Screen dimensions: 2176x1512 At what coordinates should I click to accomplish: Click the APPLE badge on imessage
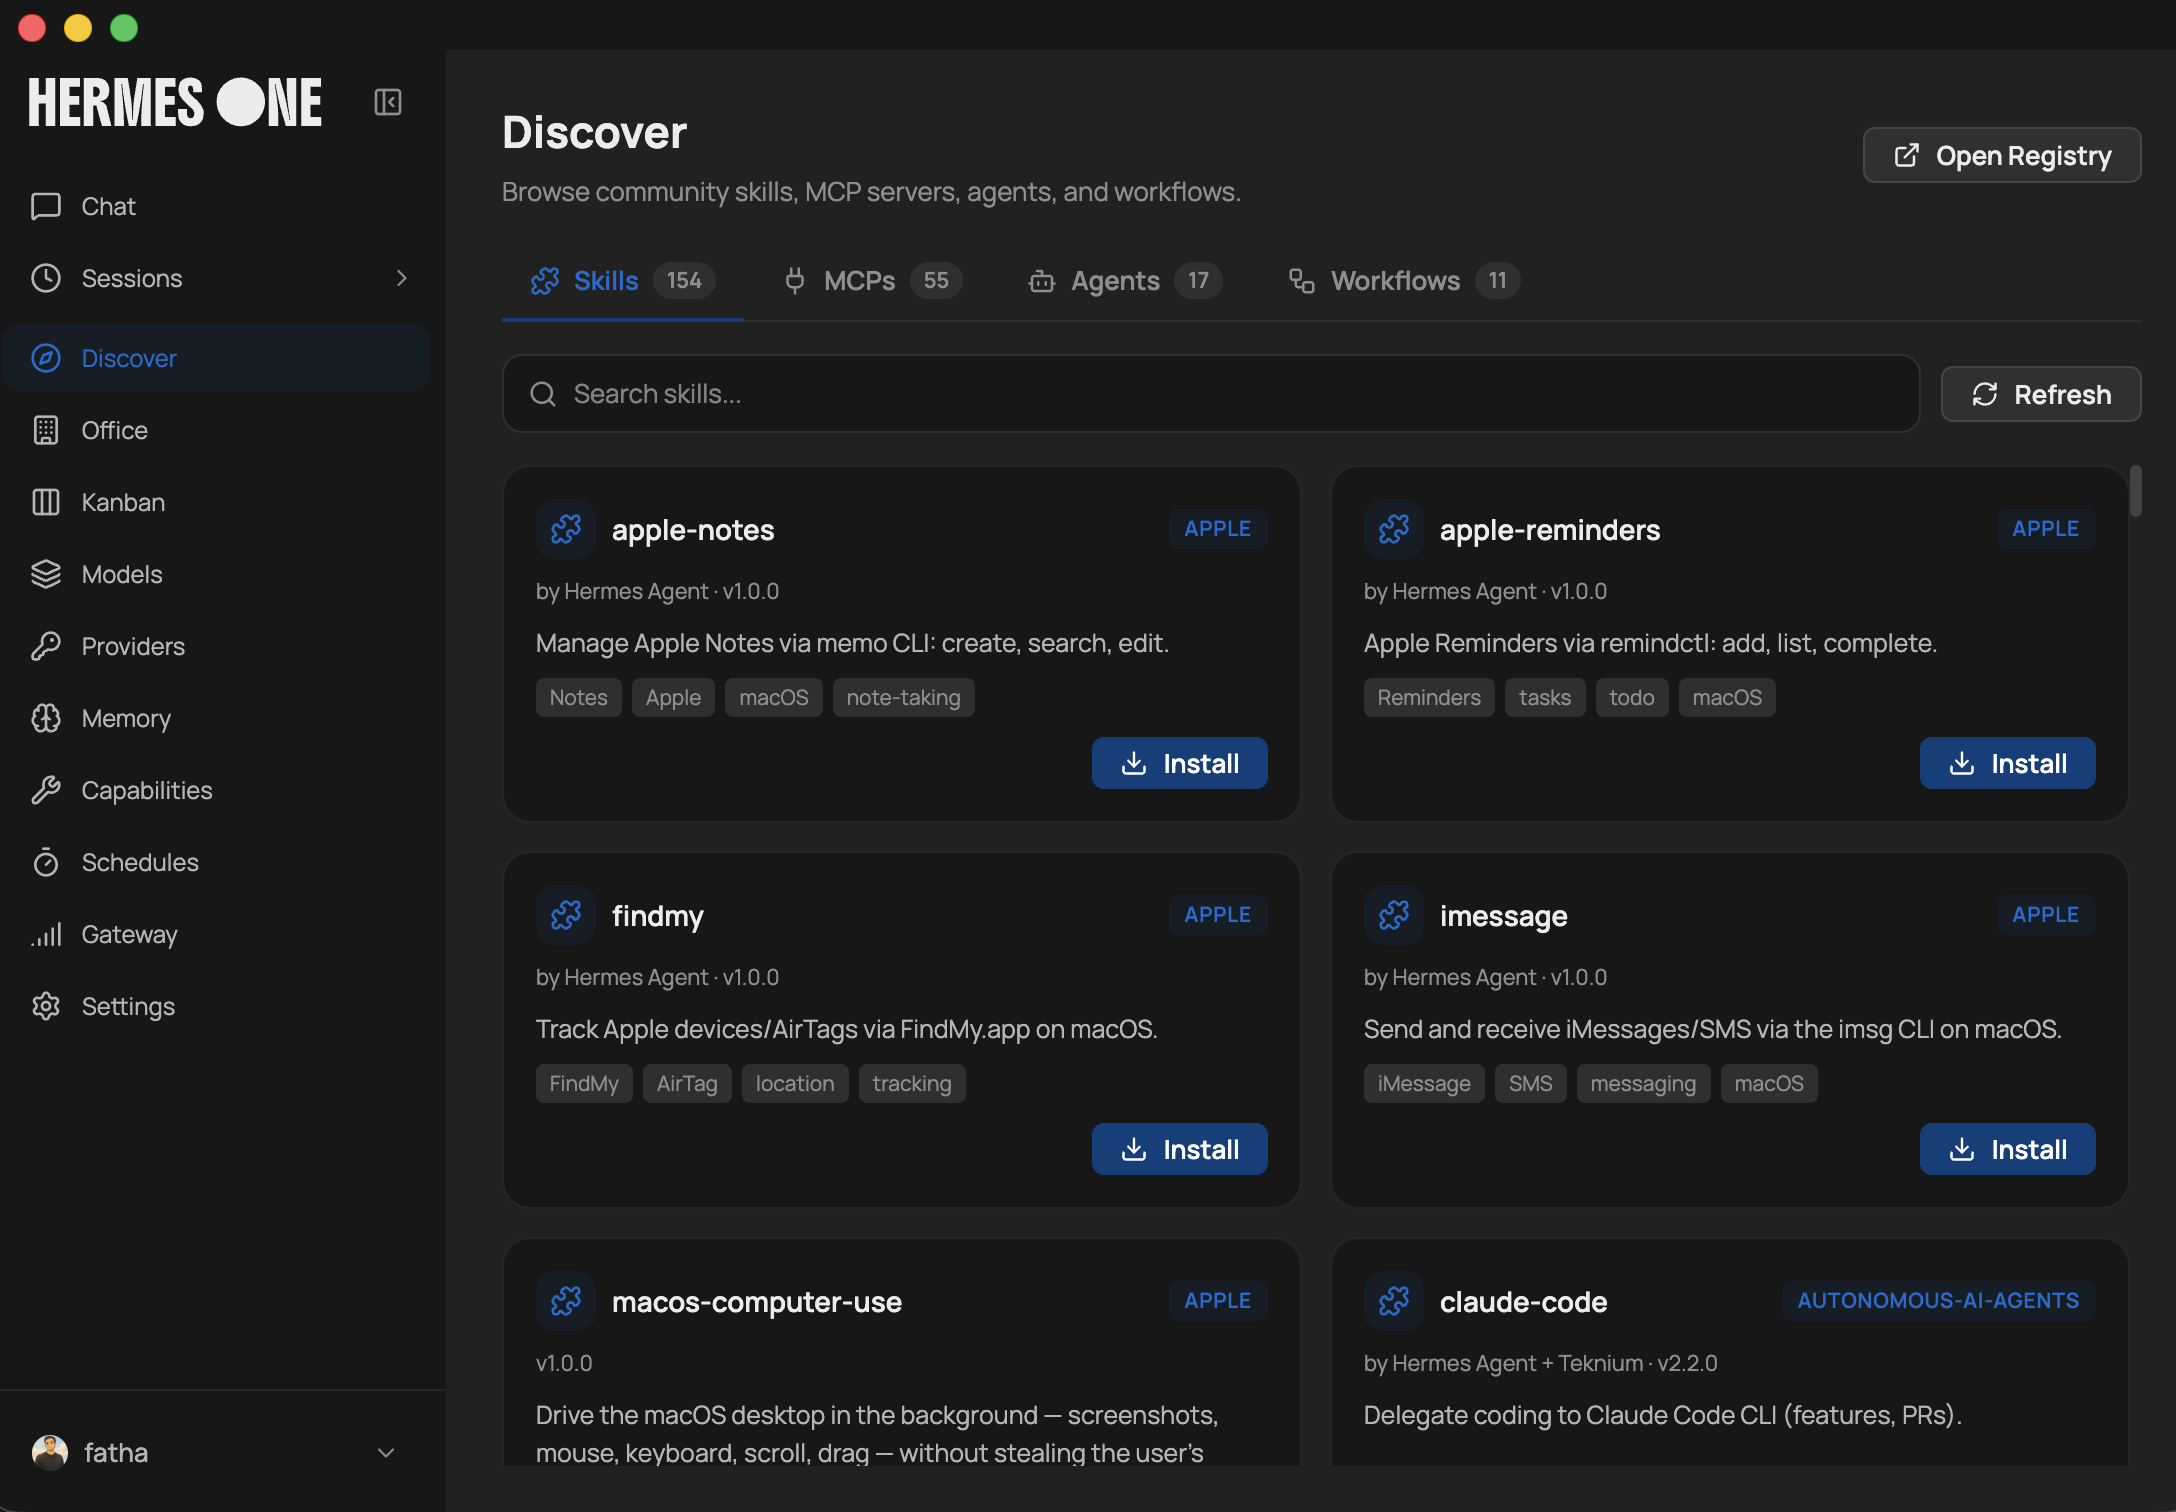[x=2046, y=915]
